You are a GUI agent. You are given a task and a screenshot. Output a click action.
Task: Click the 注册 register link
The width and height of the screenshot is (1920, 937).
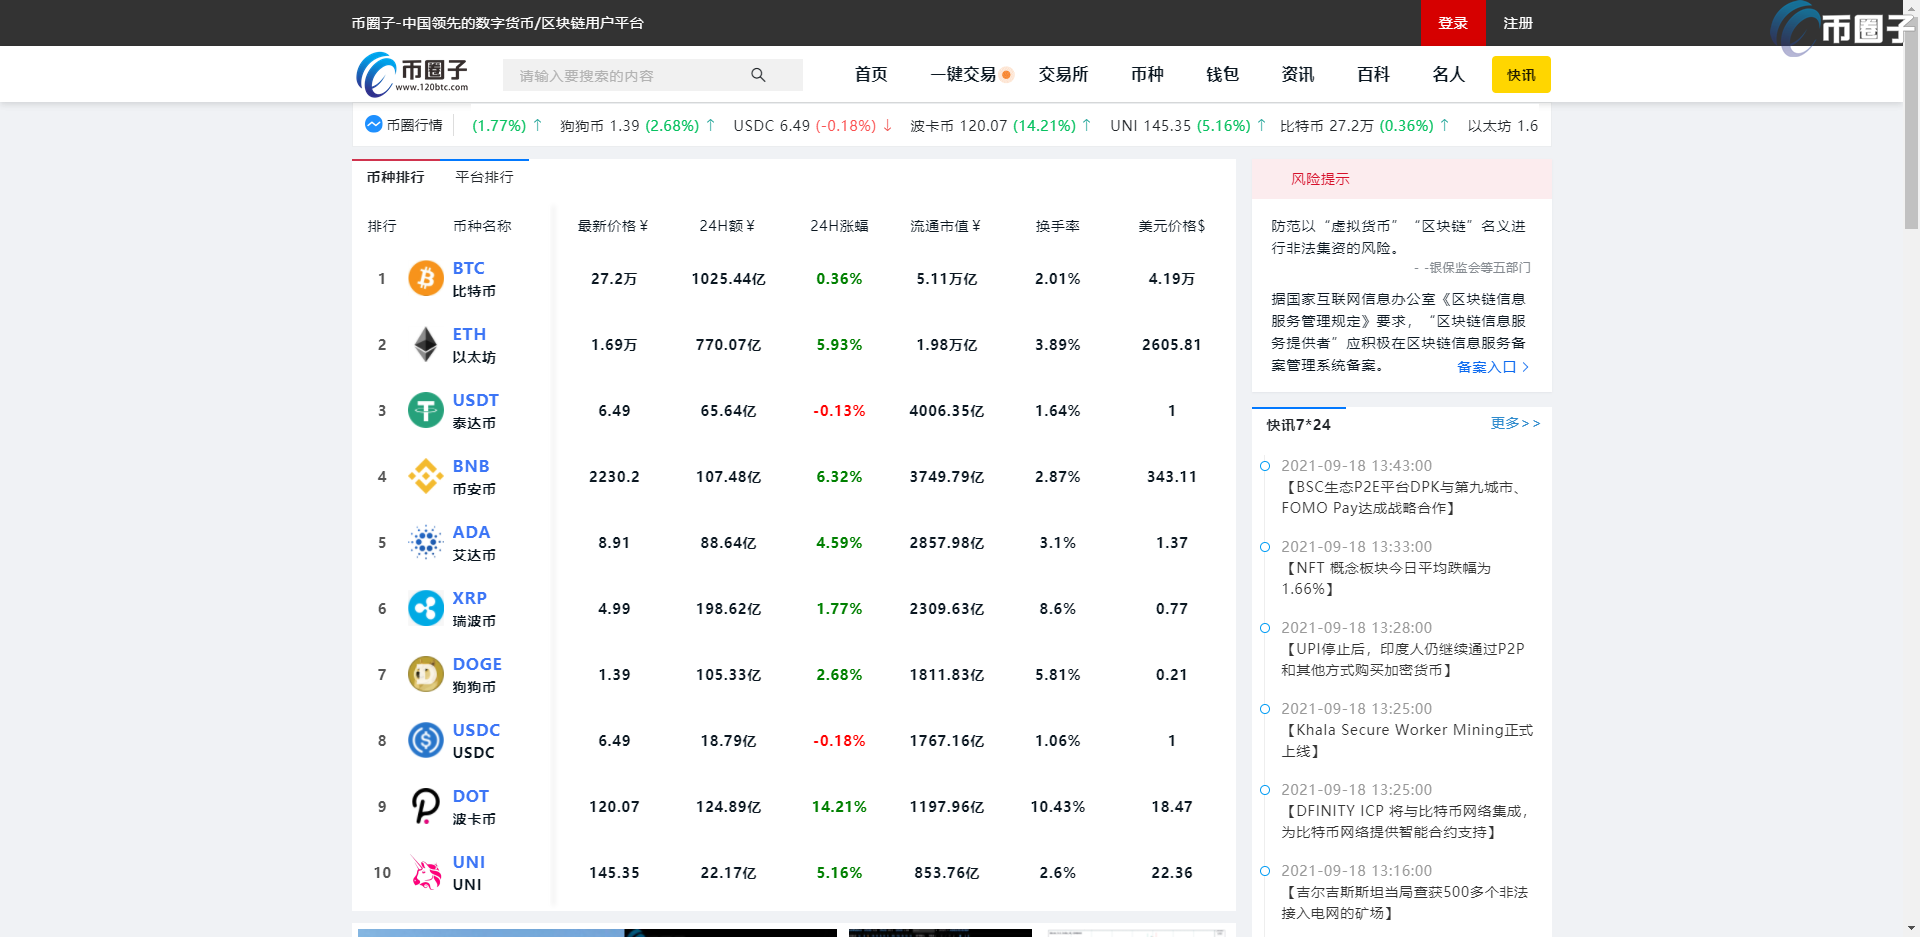coord(1518,23)
